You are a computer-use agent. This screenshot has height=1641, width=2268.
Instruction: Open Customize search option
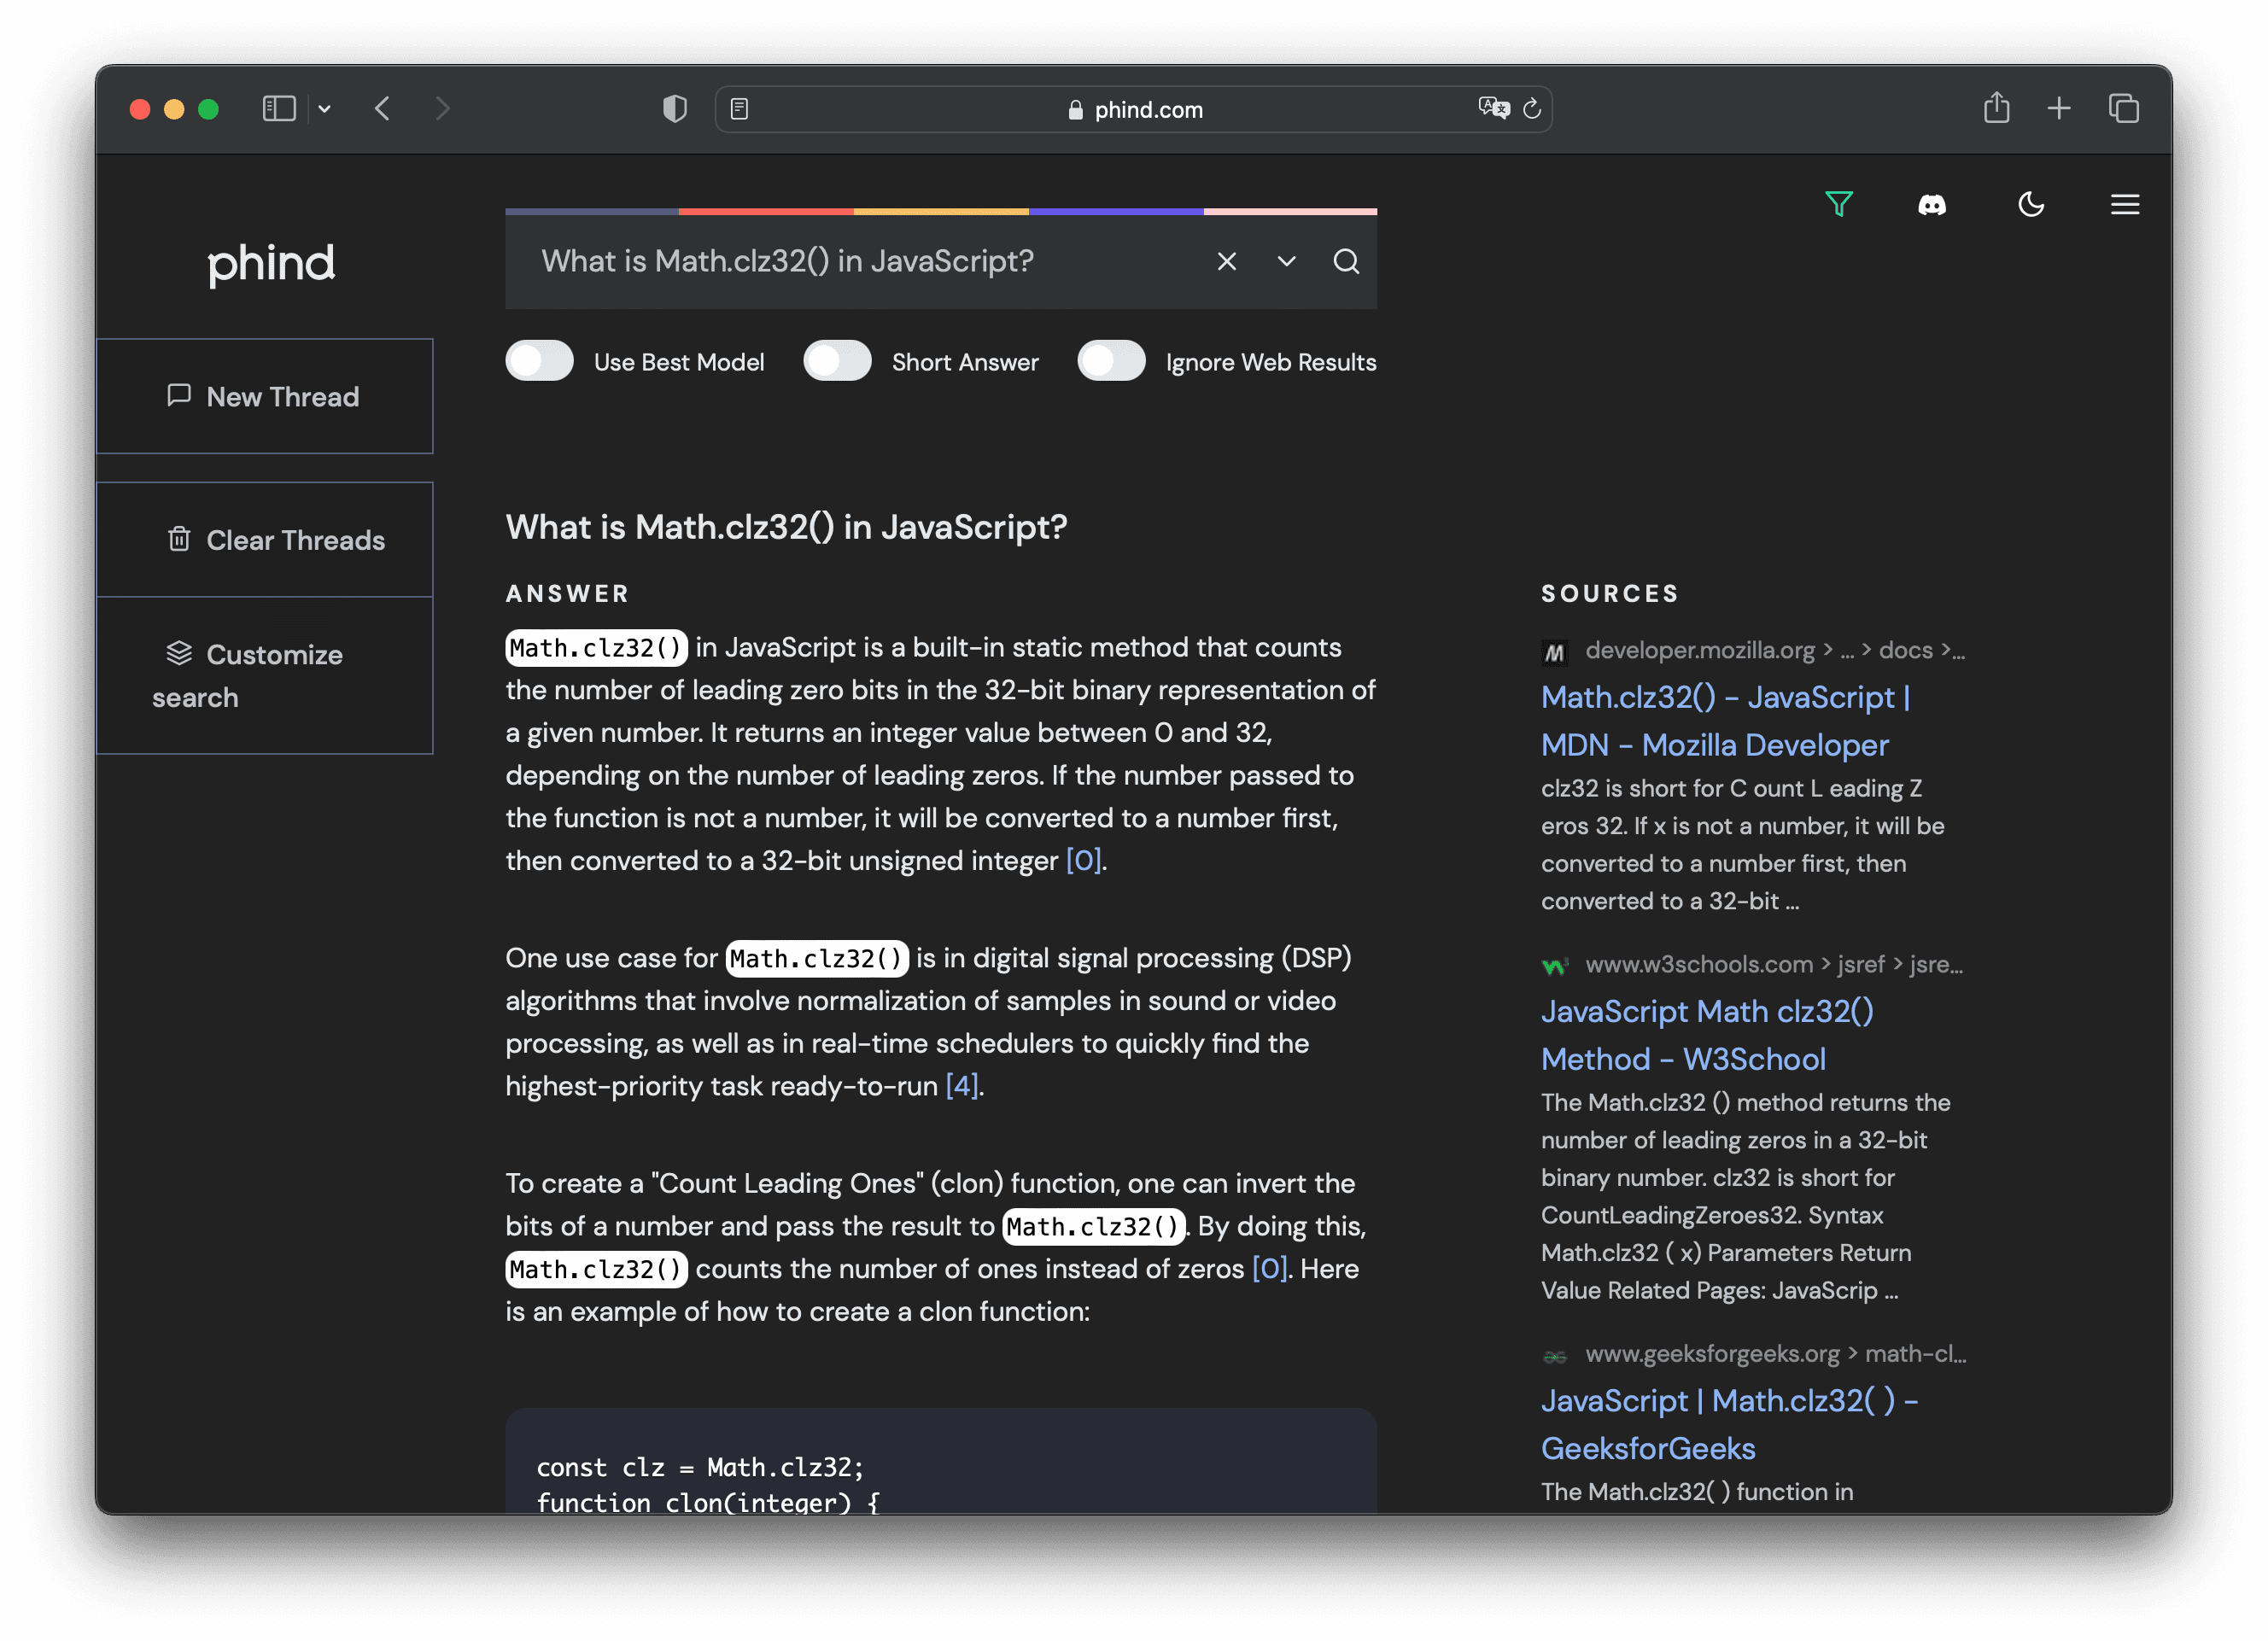(265, 675)
